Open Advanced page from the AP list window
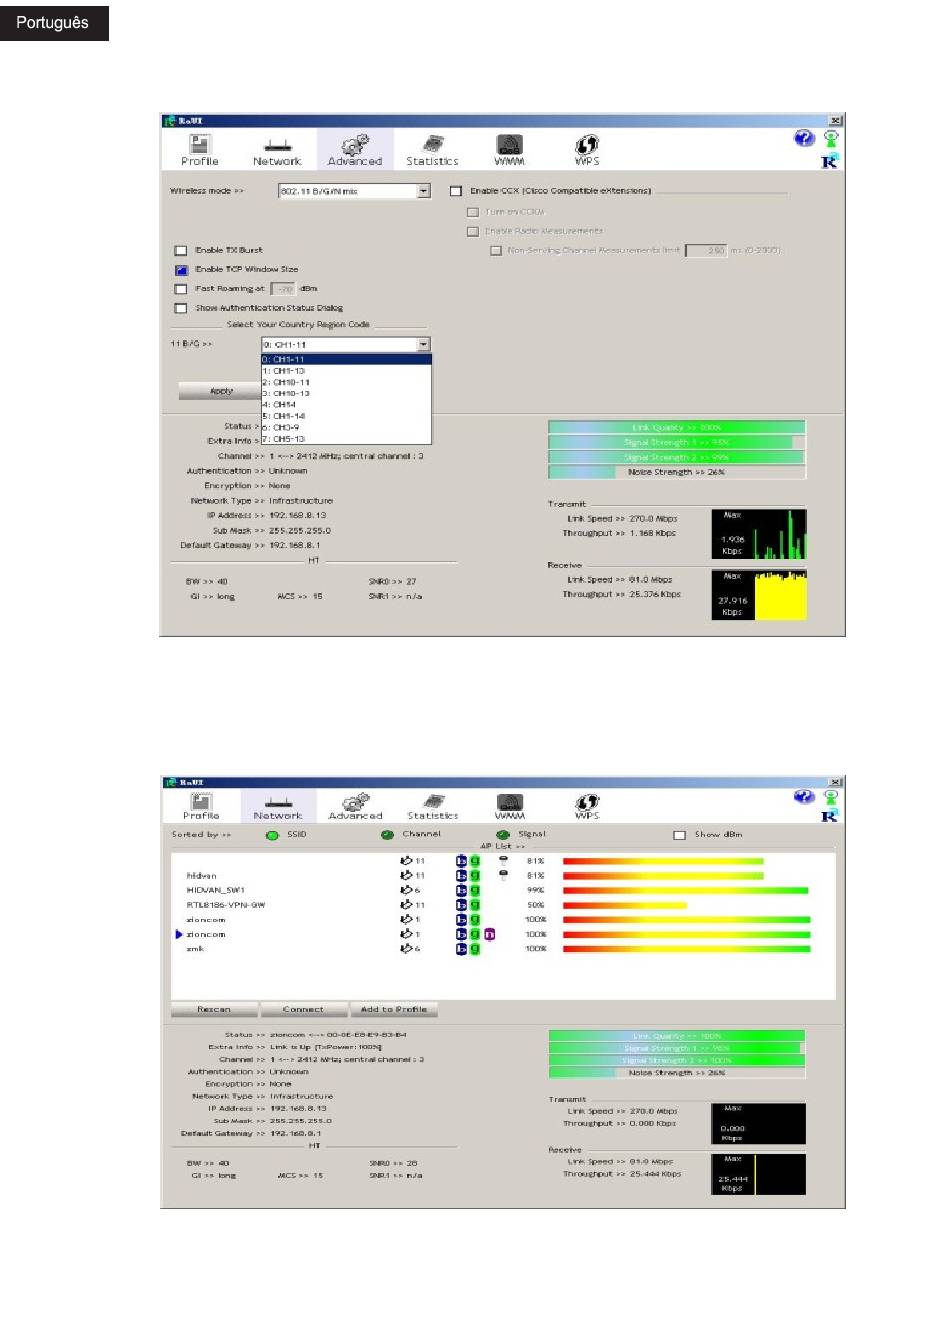 pyautogui.click(x=355, y=806)
